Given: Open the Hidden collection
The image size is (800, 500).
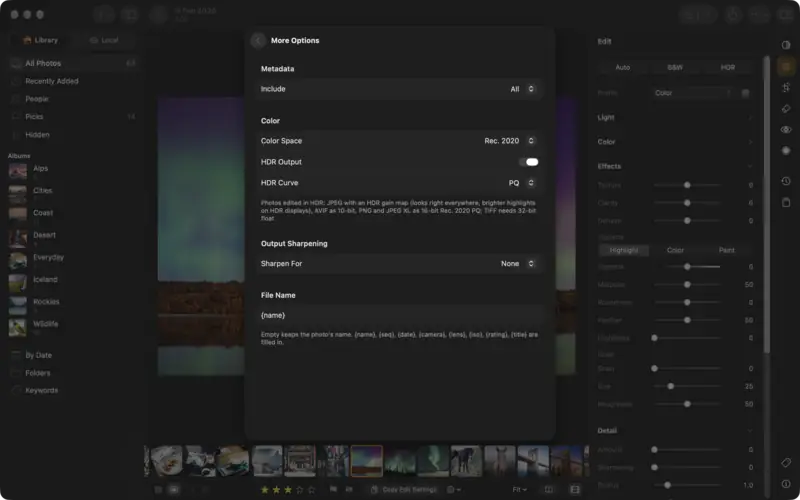Looking at the screenshot, I should pos(73,135).
